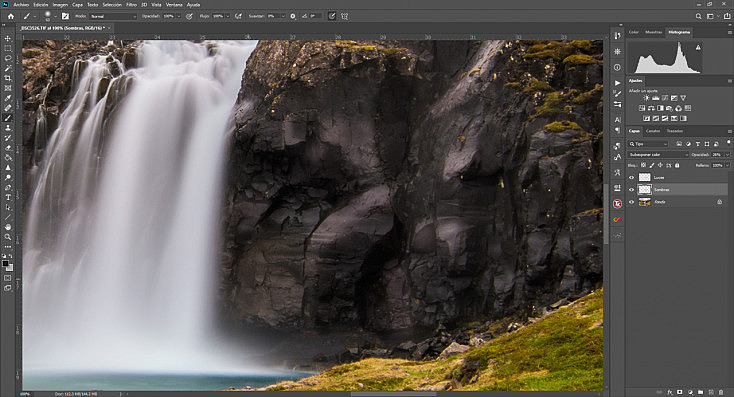Open the tool preset picker arrow

pyautogui.click(x=35, y=16)
